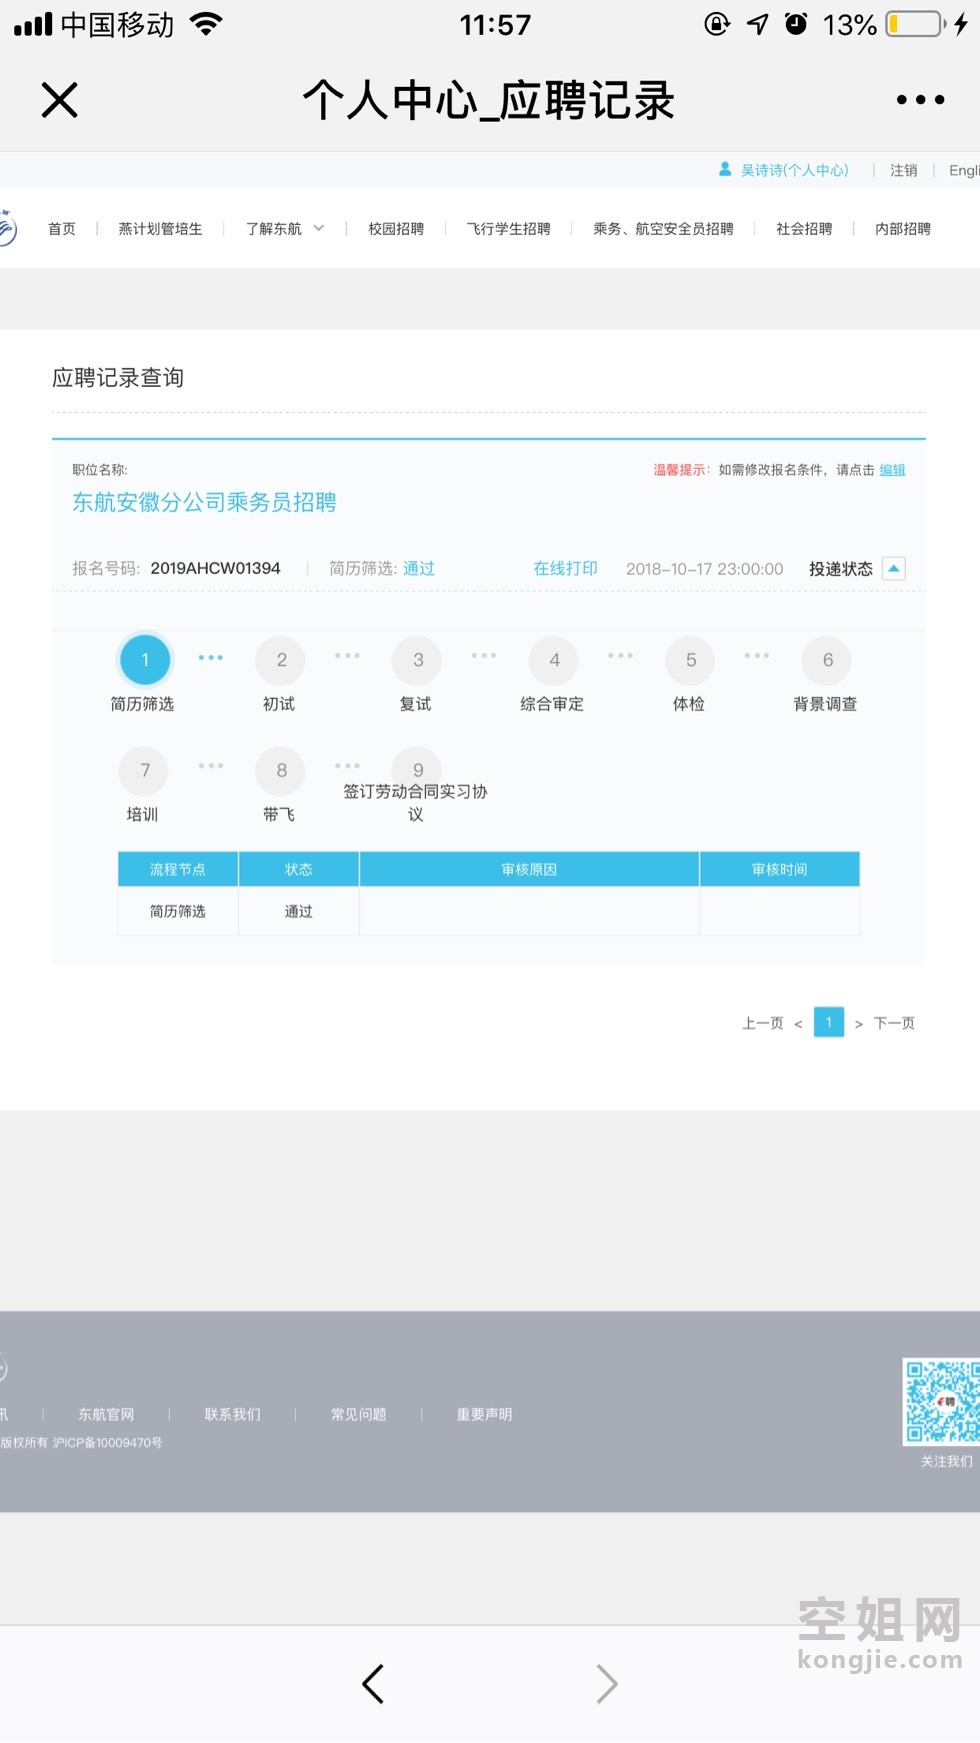Click the 流程节点 column header
Viewport: 980px width, 1743px height.
click(x=178, y=869)
